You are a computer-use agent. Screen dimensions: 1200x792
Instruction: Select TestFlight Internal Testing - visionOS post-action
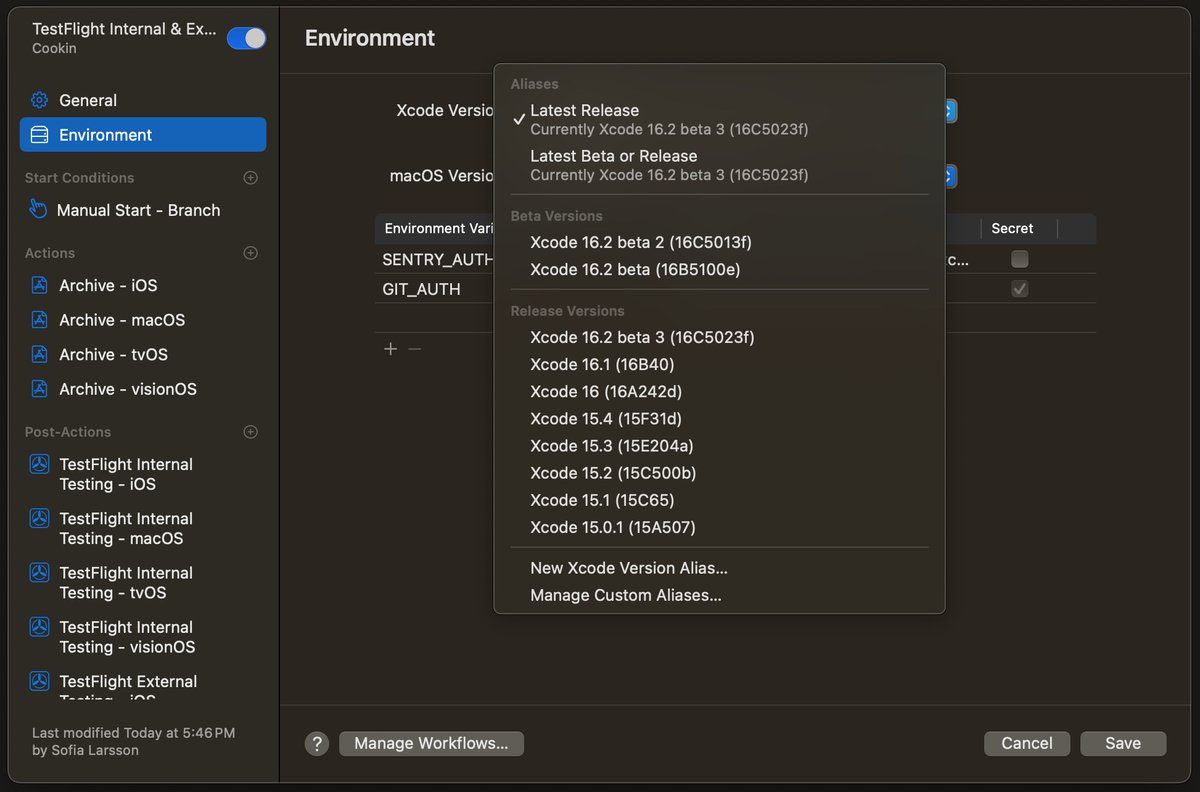click(x=143, y=637)
